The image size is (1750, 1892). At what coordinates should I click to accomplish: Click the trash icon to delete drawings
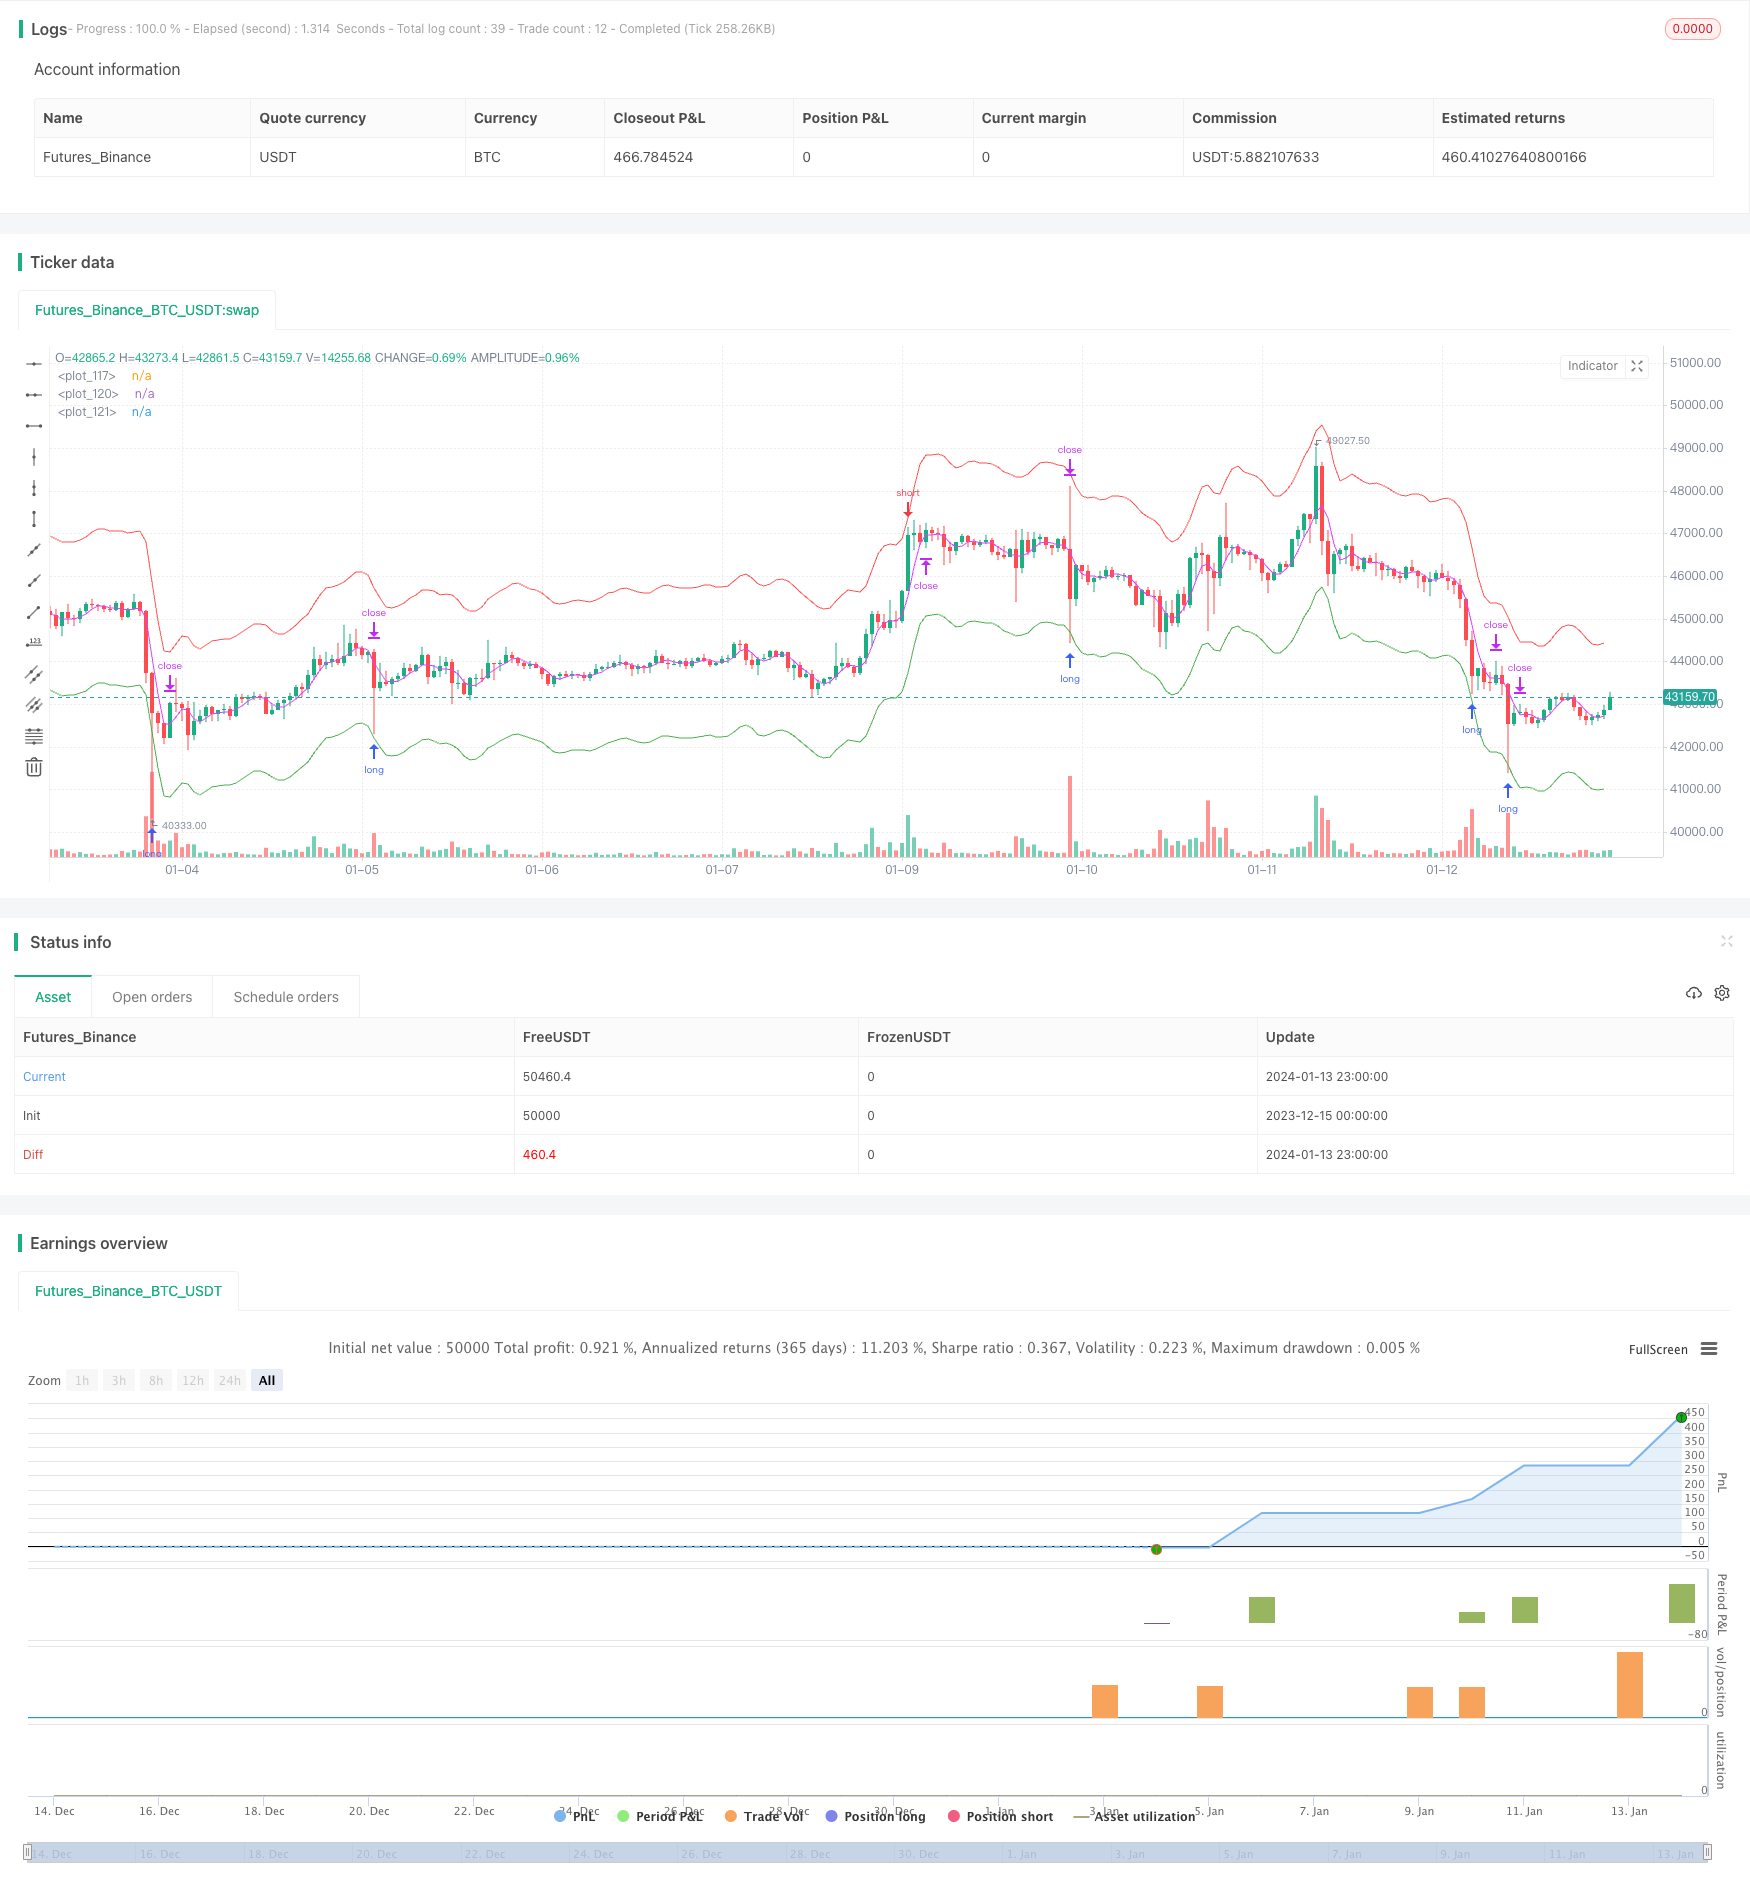point(34,767)
